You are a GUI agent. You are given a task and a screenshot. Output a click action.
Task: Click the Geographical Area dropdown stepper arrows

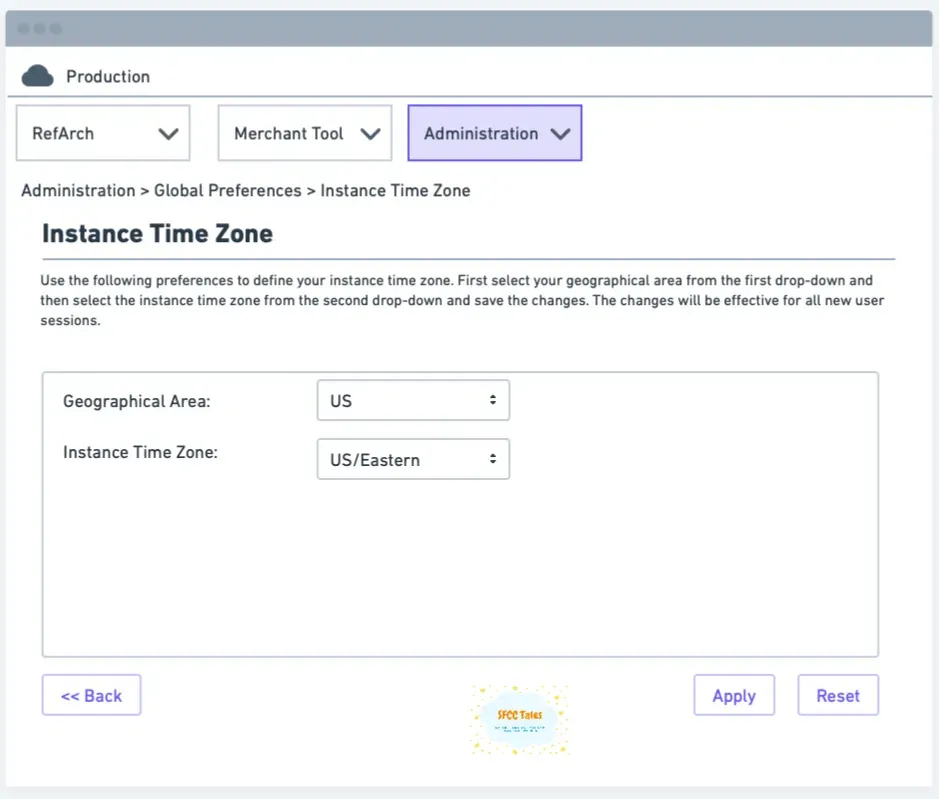click(492, 399)
